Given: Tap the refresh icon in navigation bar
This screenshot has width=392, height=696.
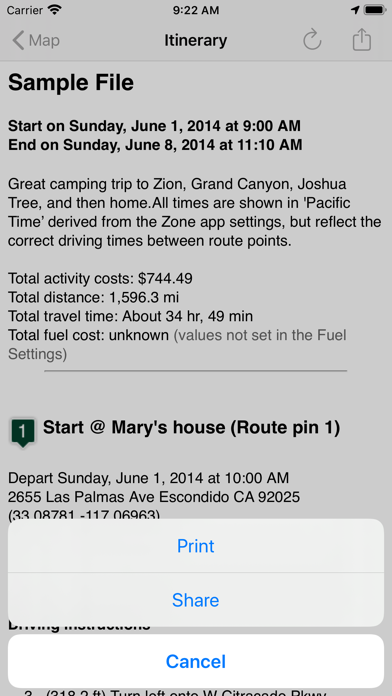Looking at the screenshot, I should coord(312,40).
